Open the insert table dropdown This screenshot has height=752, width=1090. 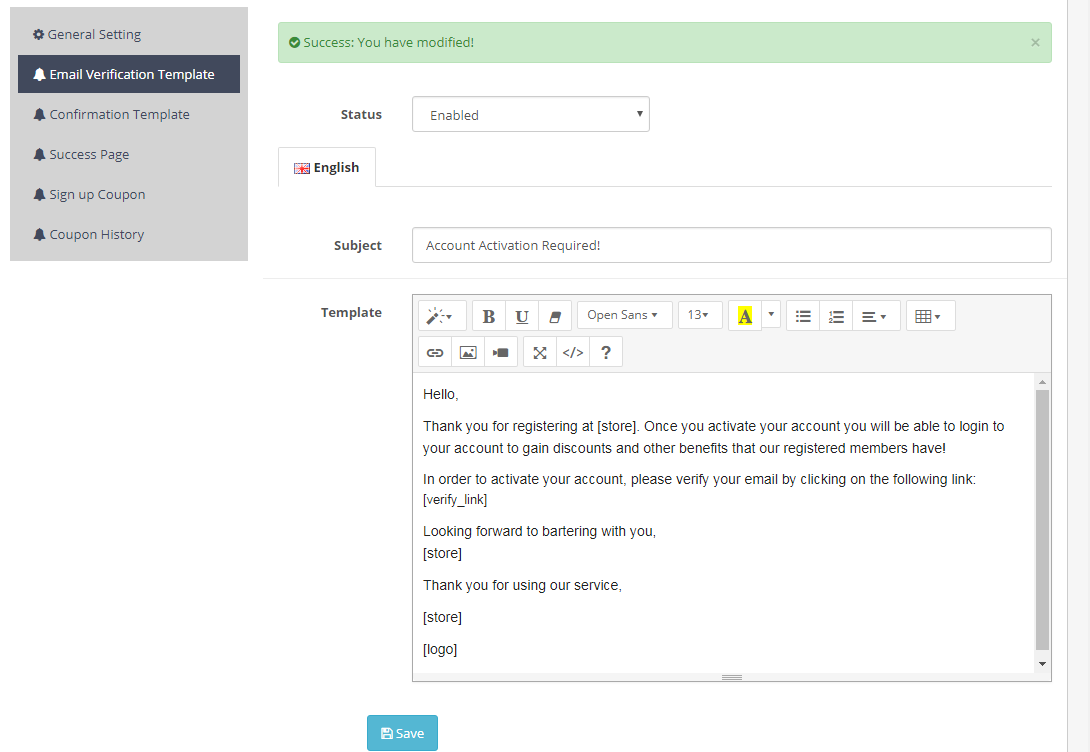pos(930,316)
